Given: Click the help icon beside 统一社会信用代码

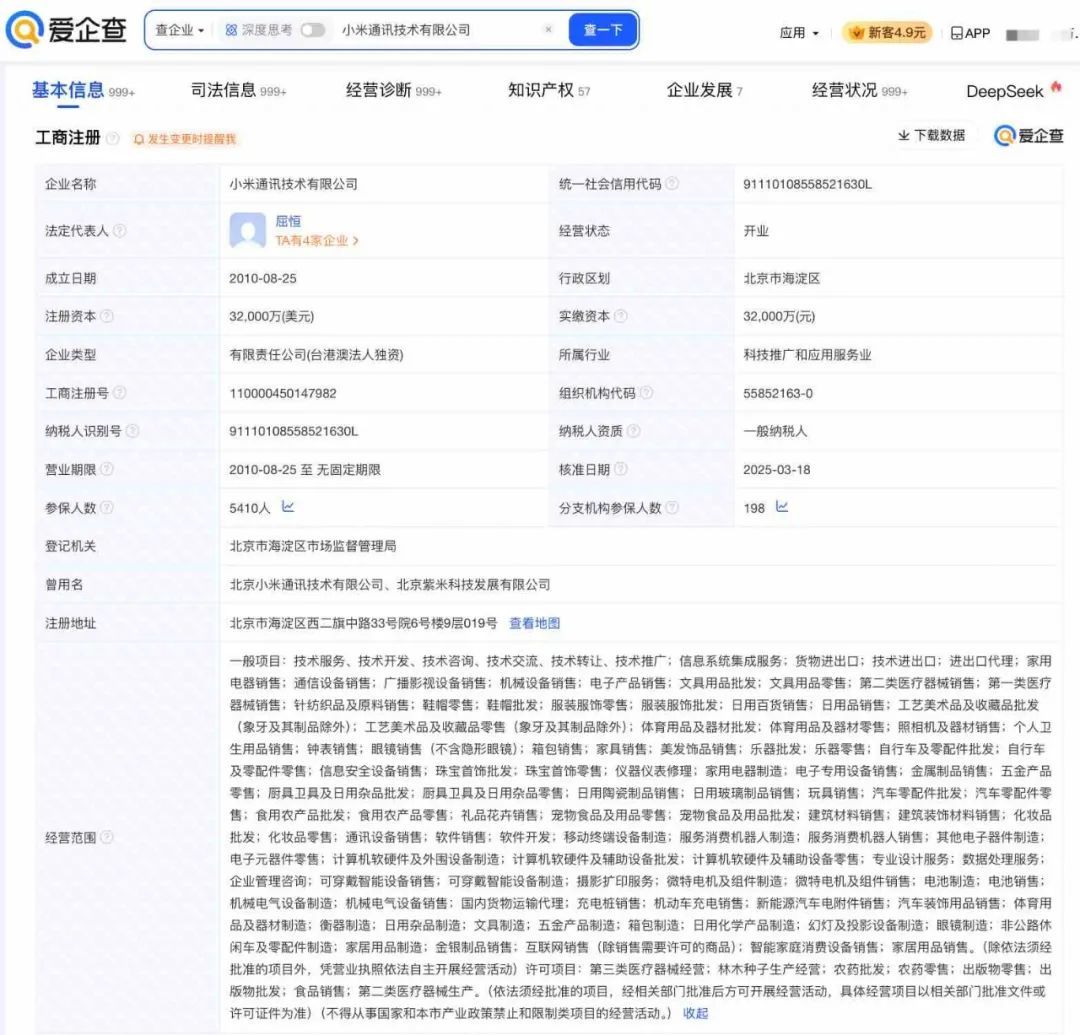Looking at the screenshot, I should (x=672, y=183).
